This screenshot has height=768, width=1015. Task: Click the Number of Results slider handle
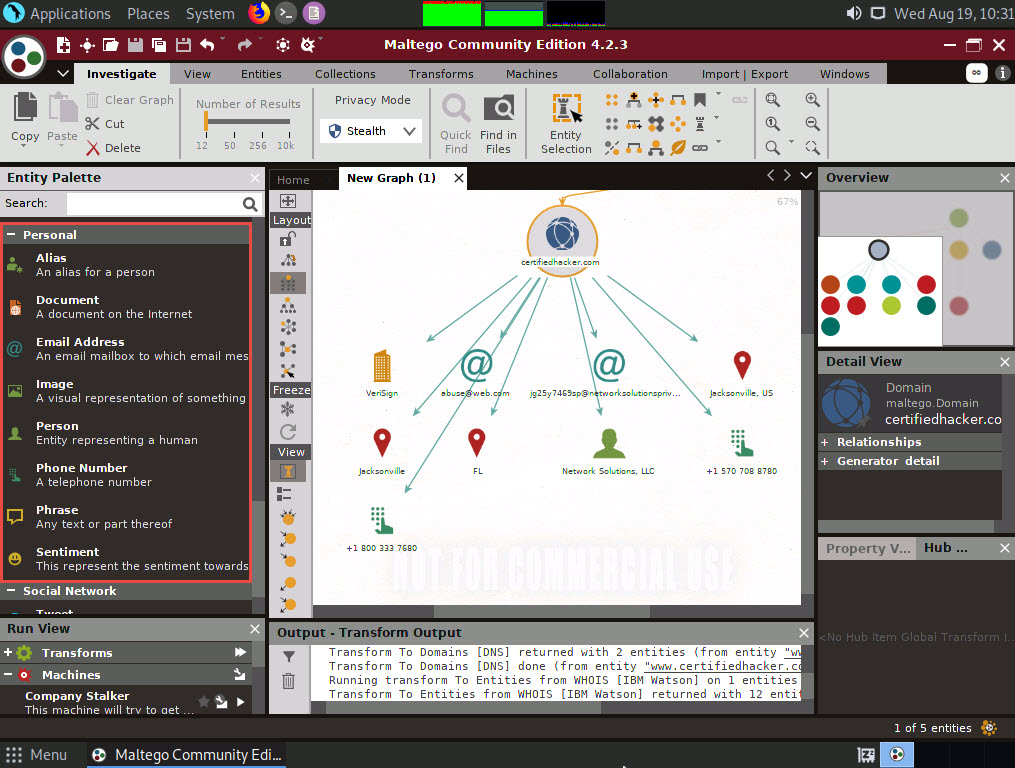[x=206, y=120]
